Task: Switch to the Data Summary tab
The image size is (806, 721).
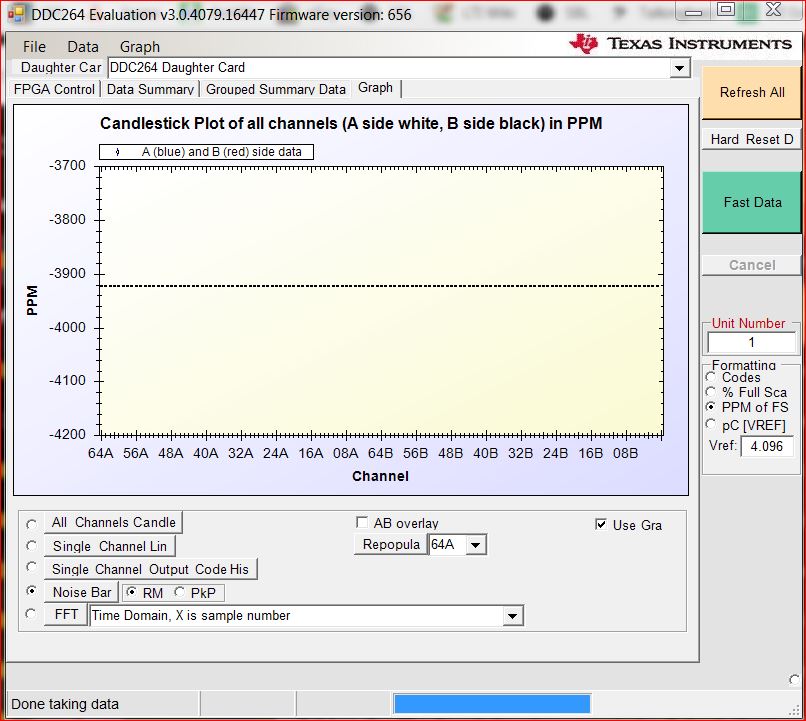Action: tap(150, 89)
